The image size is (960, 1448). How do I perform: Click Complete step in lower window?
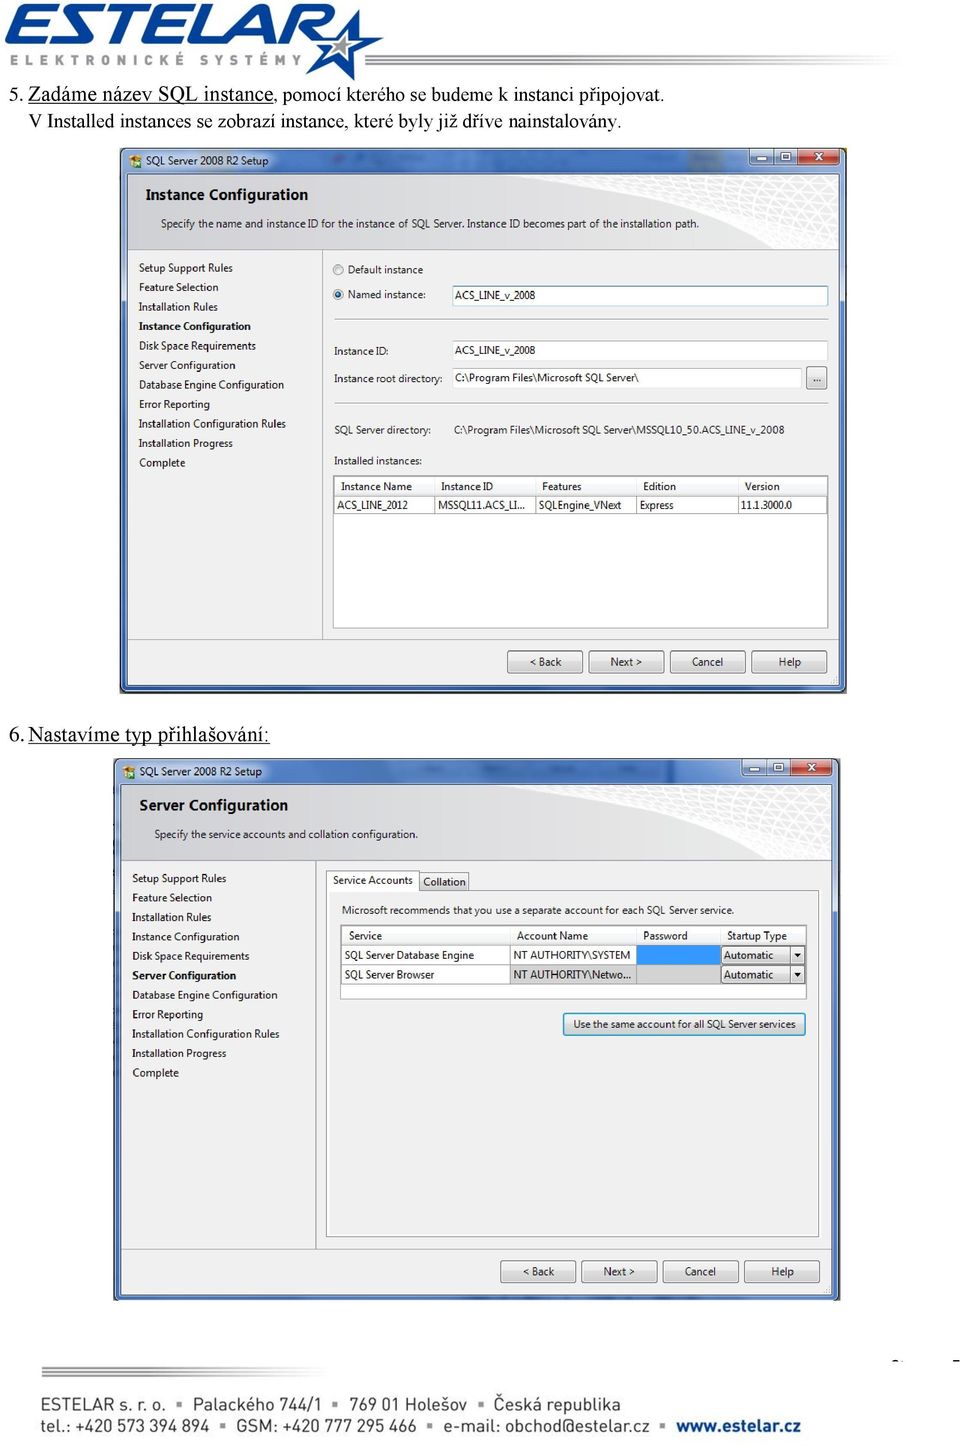click(x=155, y=1073)
